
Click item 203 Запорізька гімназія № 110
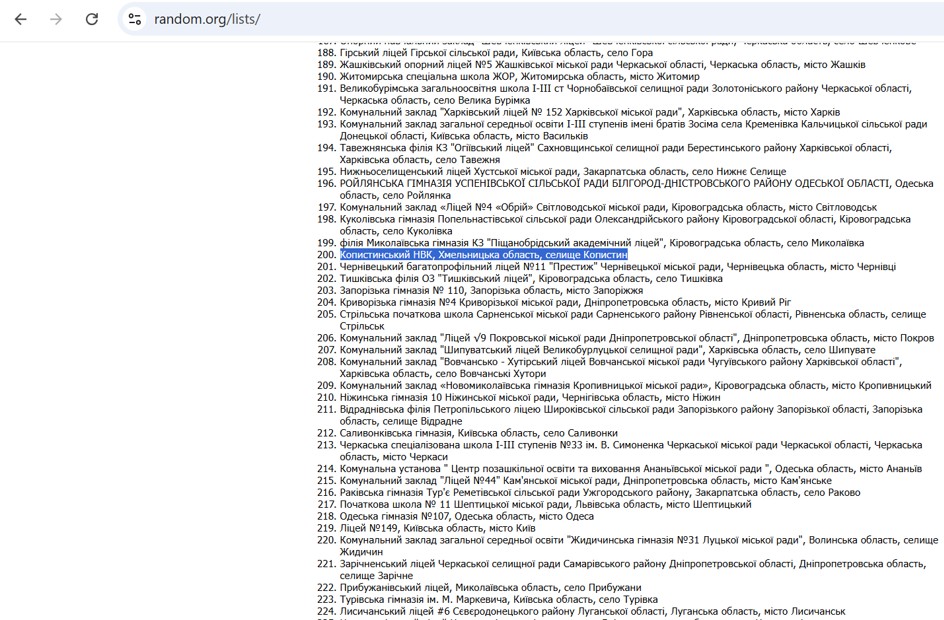pos(475,291)
